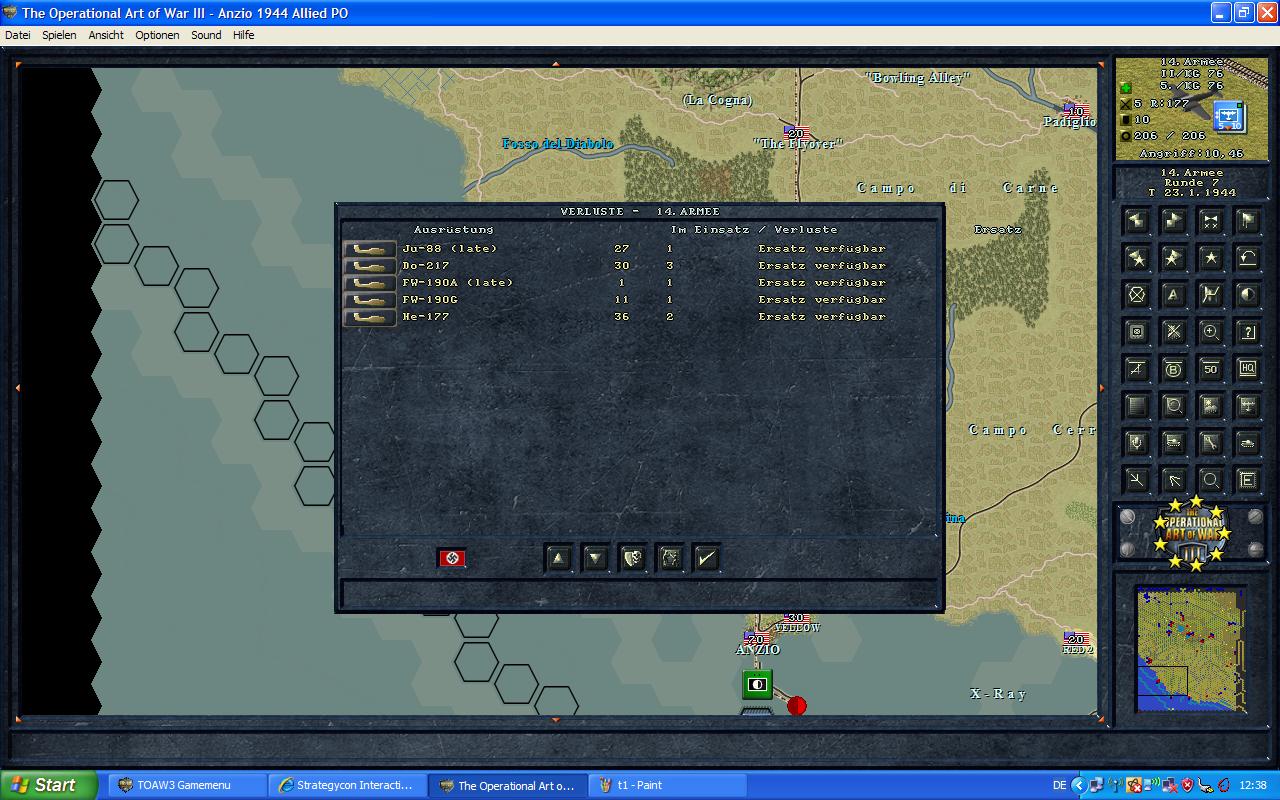Click the overview minimap thumbnail
Screen dimensions: 1280x800
(1191, 649)
